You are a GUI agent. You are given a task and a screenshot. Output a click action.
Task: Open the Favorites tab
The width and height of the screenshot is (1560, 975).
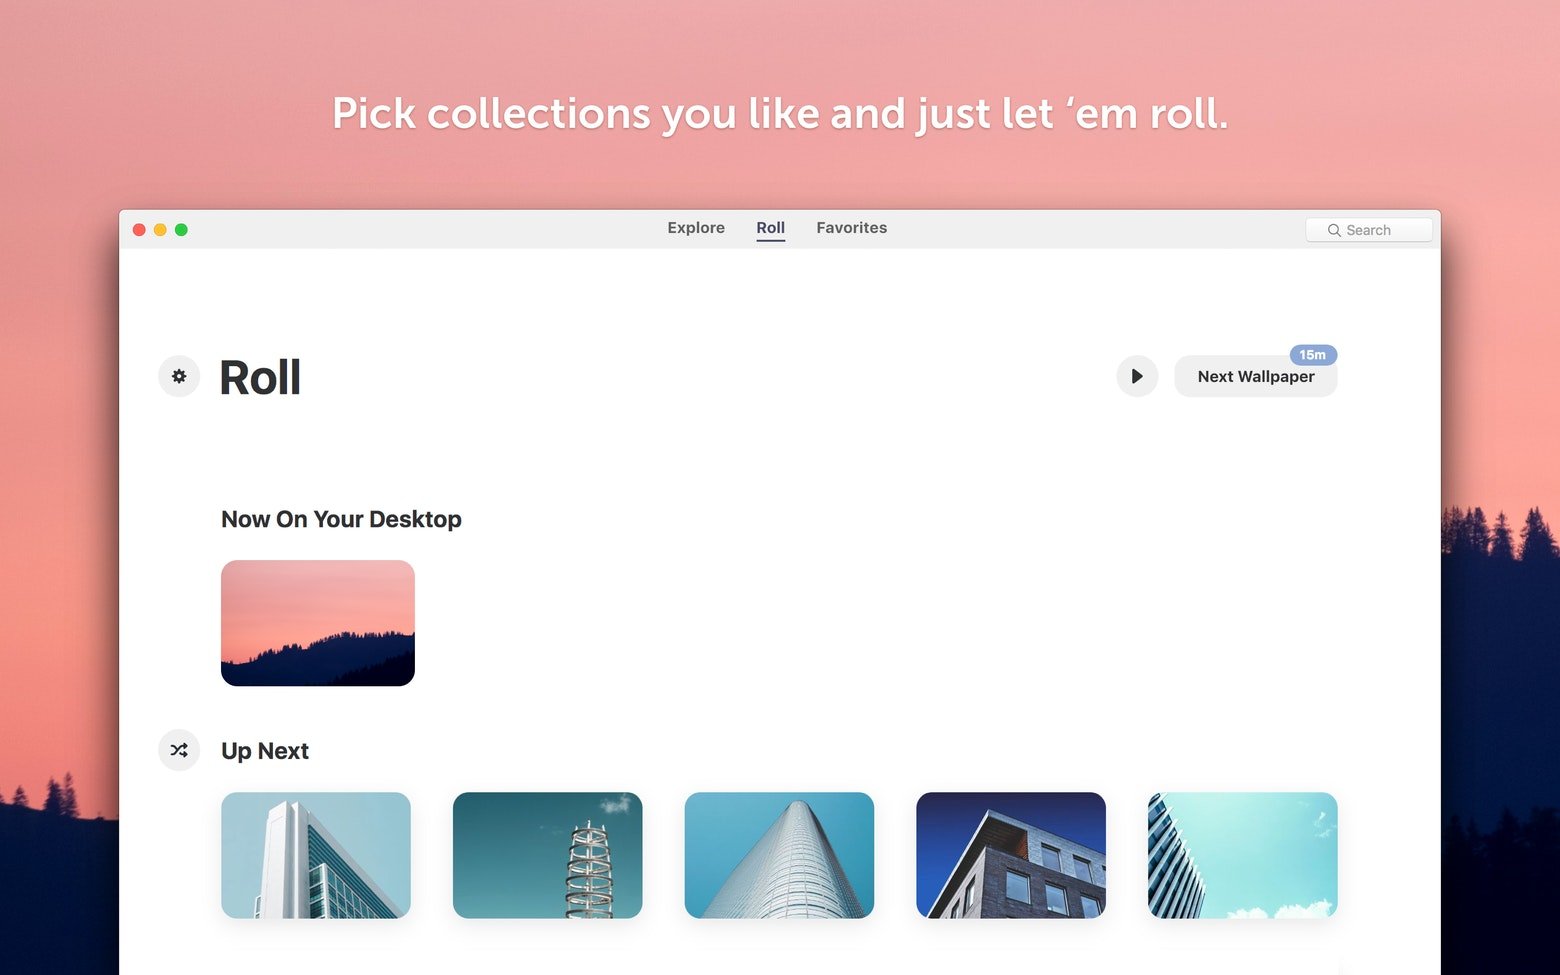pyautogui.click(x=851, y=228)
